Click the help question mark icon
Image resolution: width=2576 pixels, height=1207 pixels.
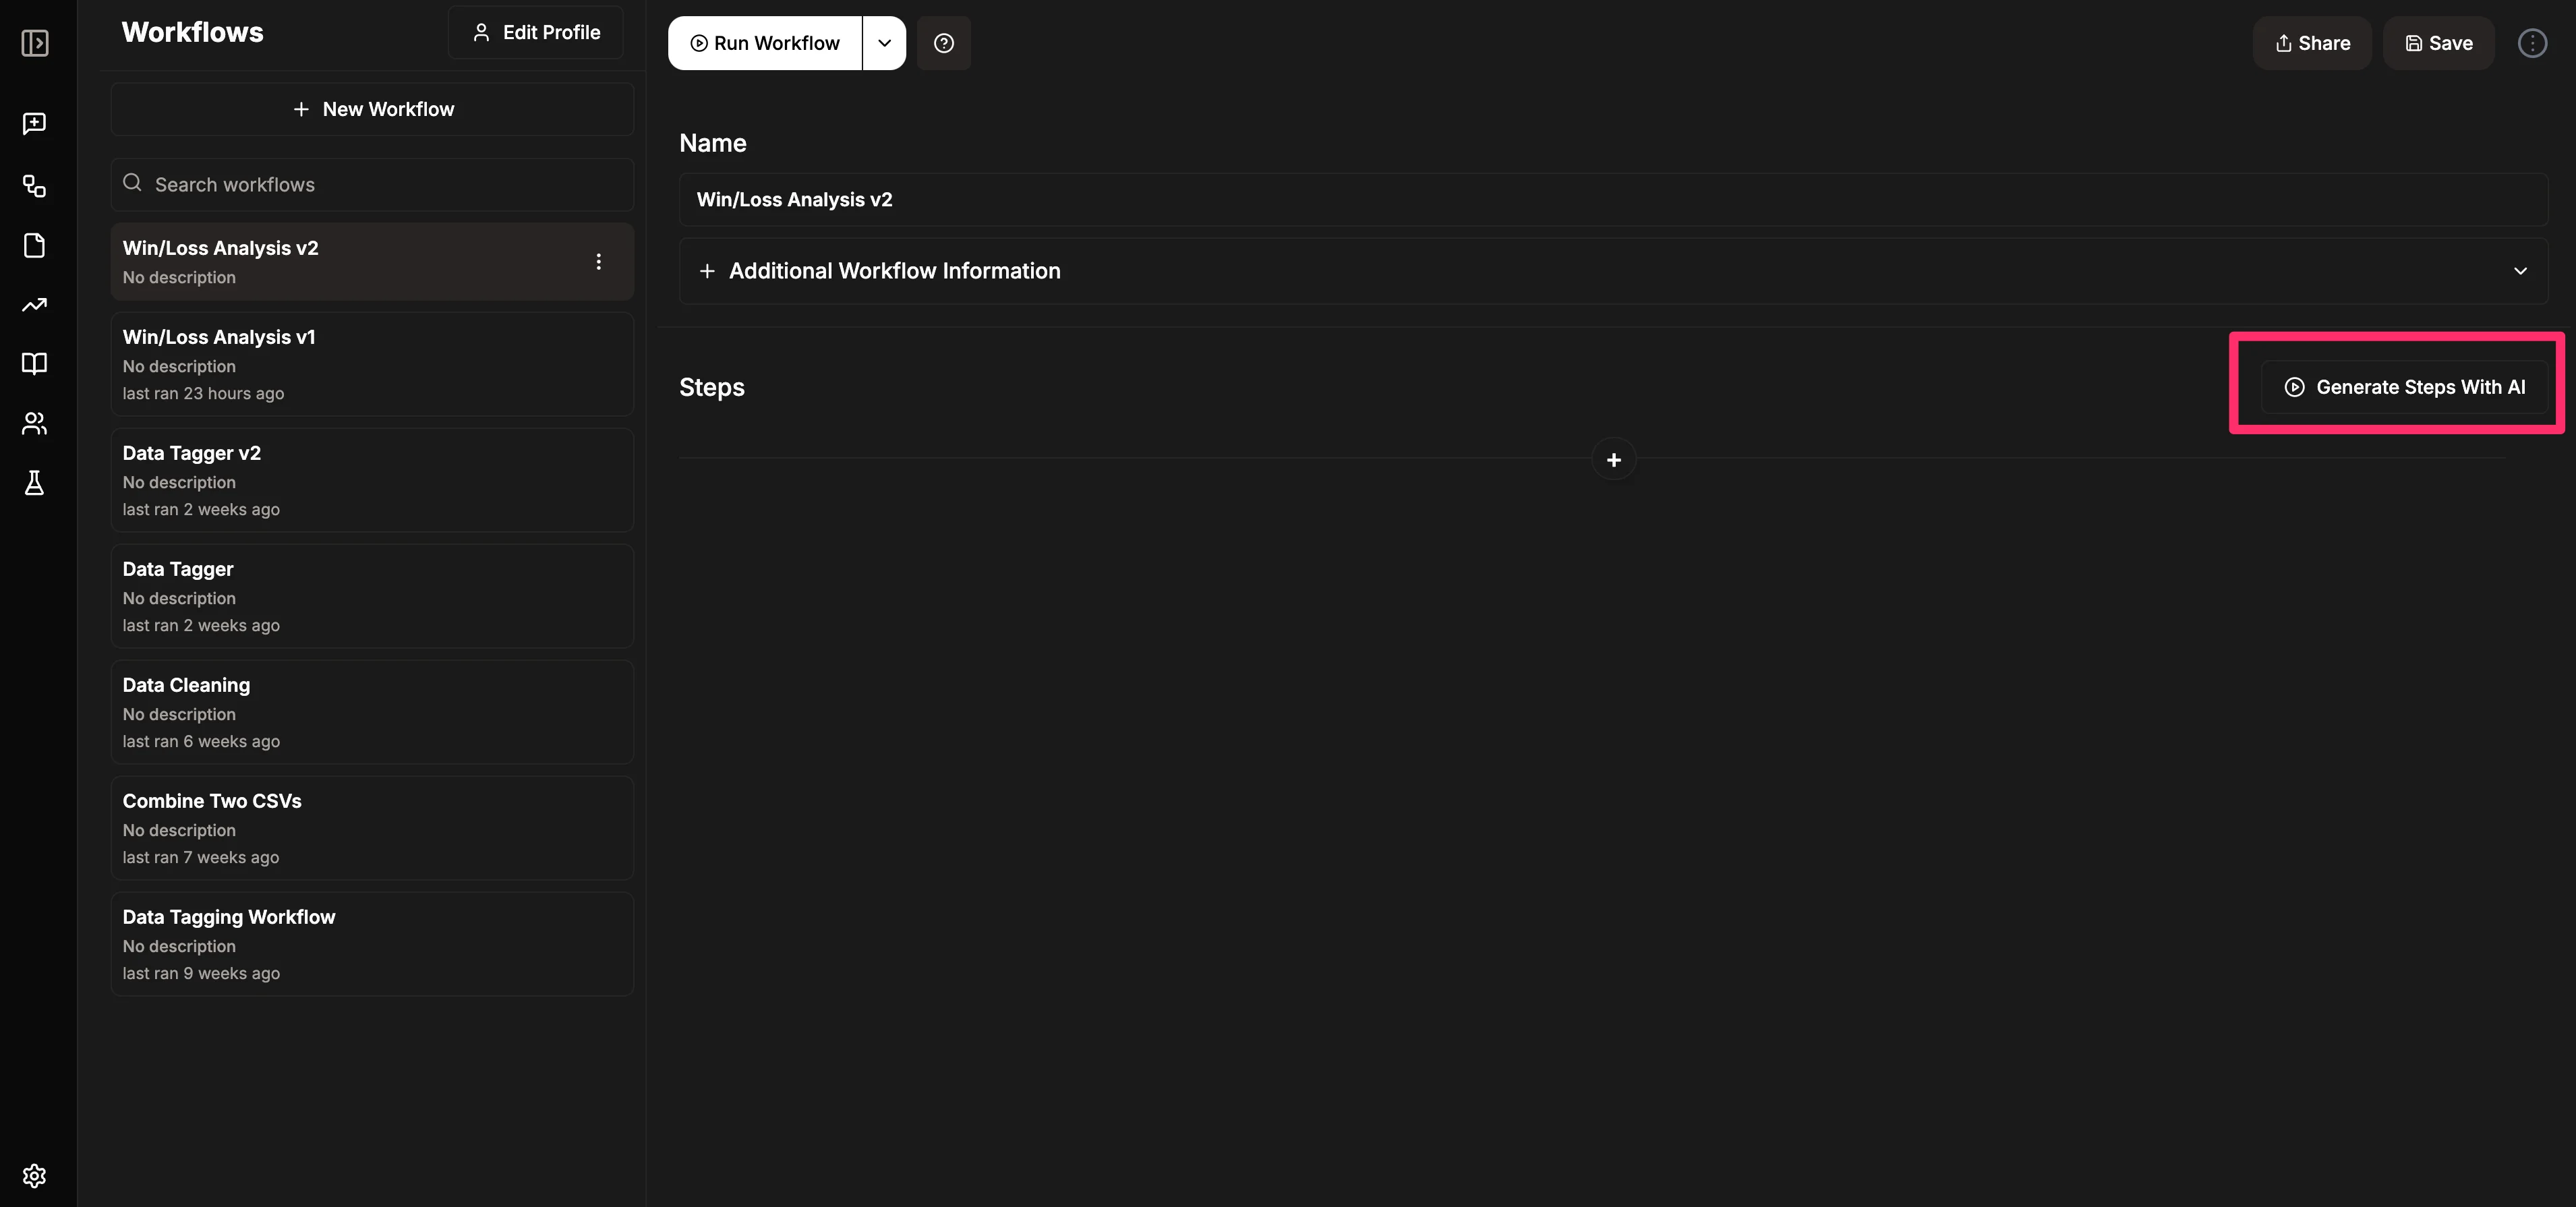[943, 43]
